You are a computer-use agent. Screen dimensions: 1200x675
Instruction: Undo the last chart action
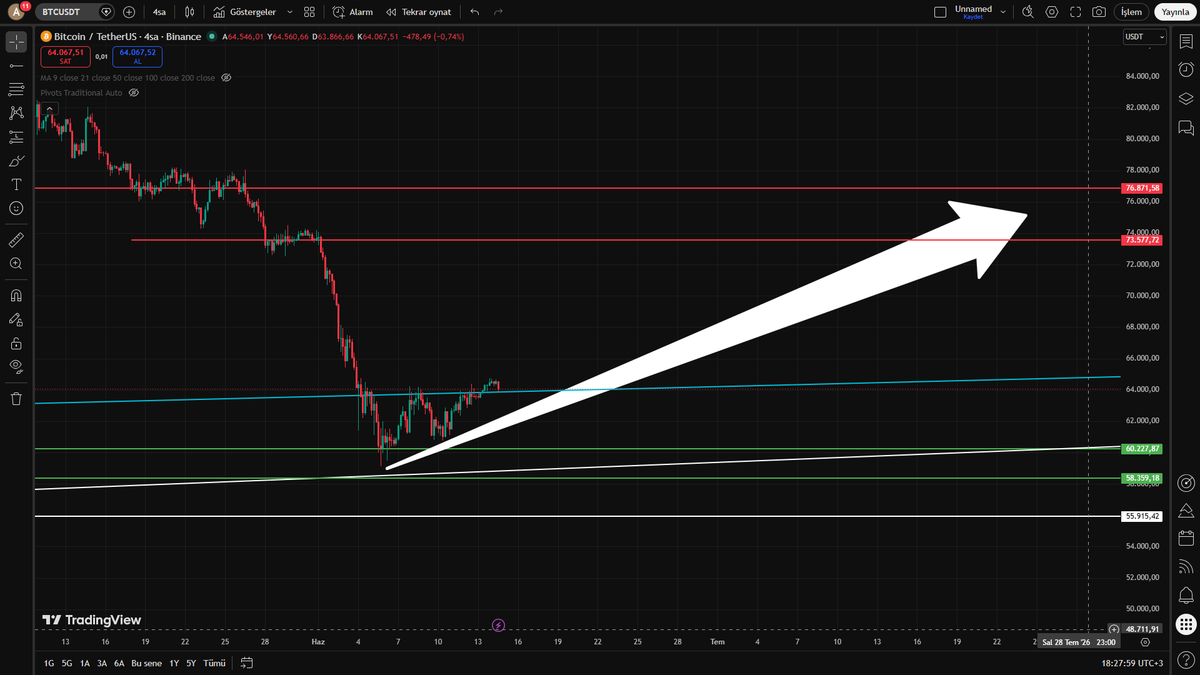tap(474, 12)
